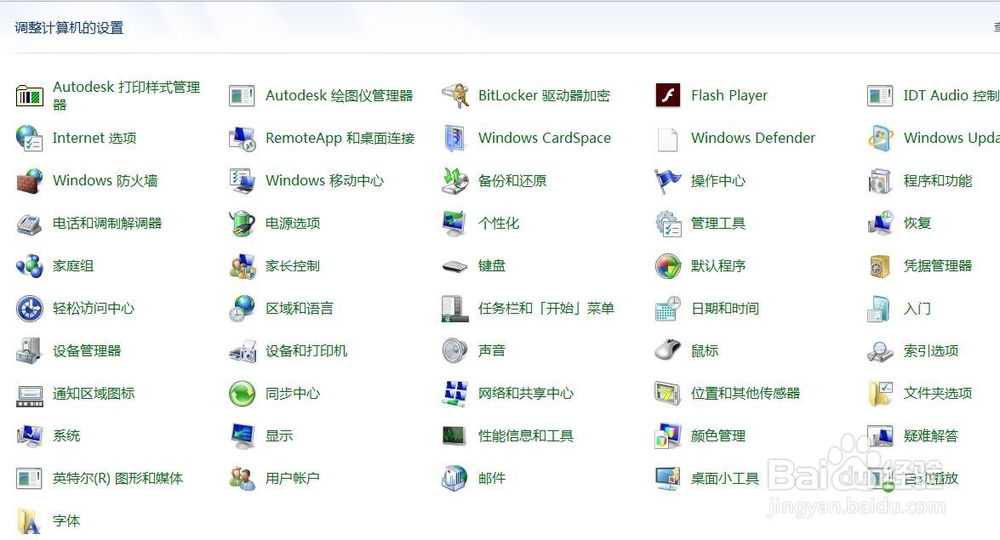Image resolution: width=1000 pixels, height=540 pixels.
Task: Click the 邮件 icon
Action: (455, 479)
